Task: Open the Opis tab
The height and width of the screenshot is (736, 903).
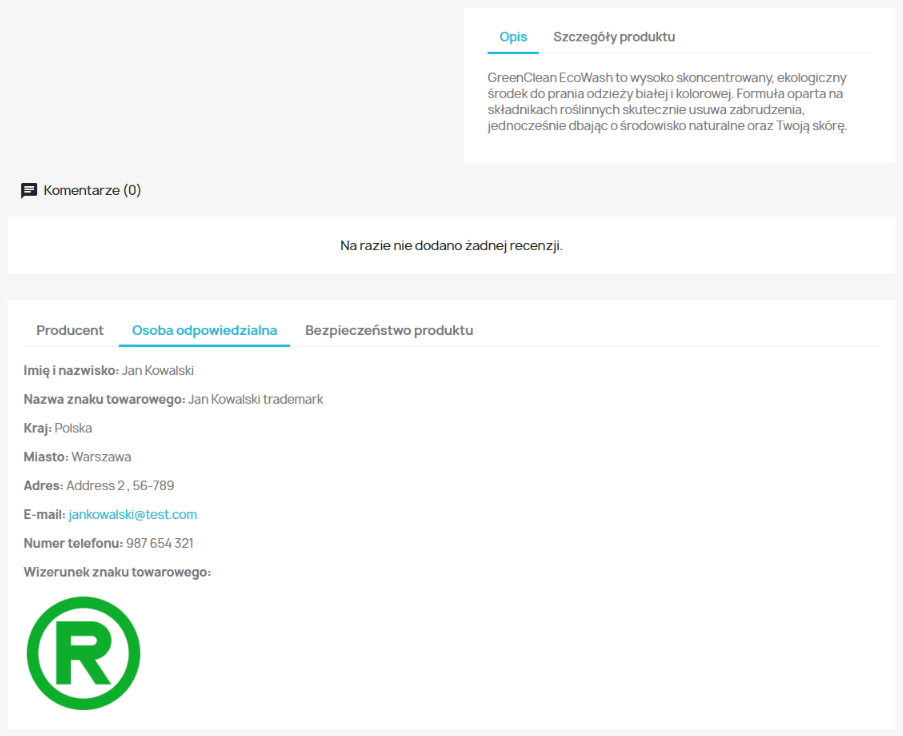Action: point(513,37)
